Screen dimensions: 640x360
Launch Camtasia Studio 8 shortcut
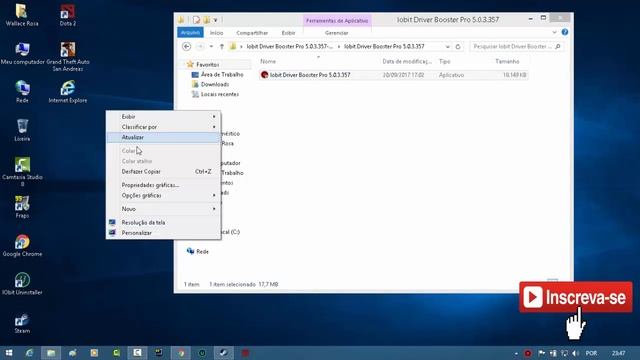(22, 171)
